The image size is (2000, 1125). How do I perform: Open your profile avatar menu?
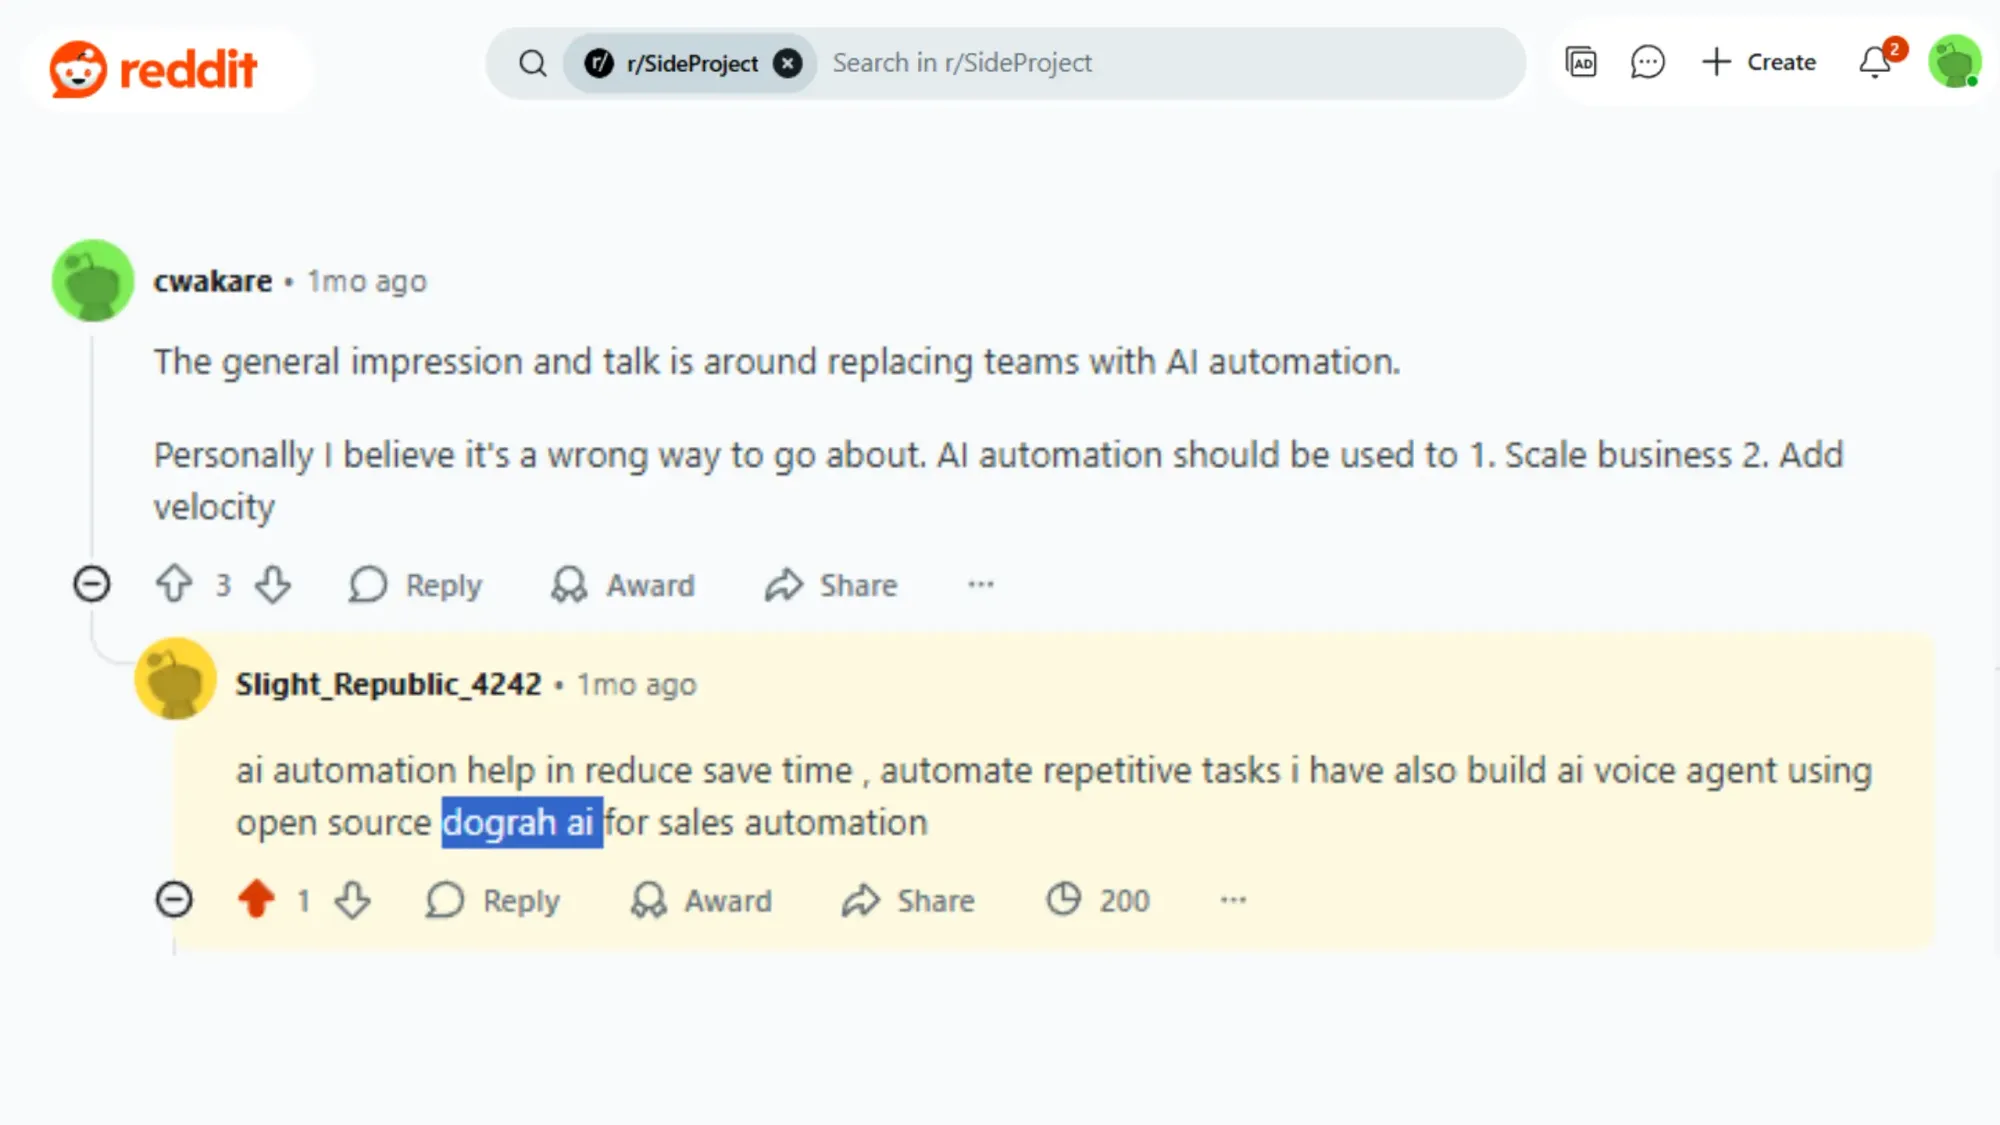[x=1953, y=62]
